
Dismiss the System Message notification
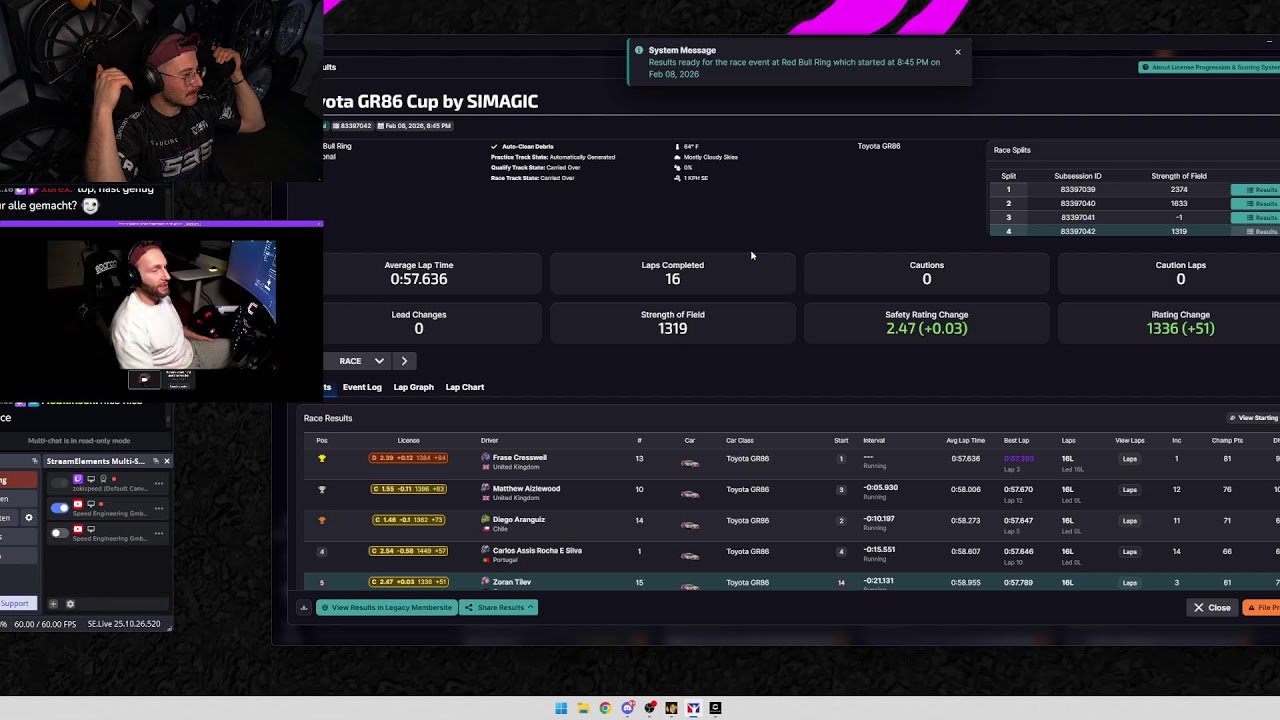(x=957, y=52)
